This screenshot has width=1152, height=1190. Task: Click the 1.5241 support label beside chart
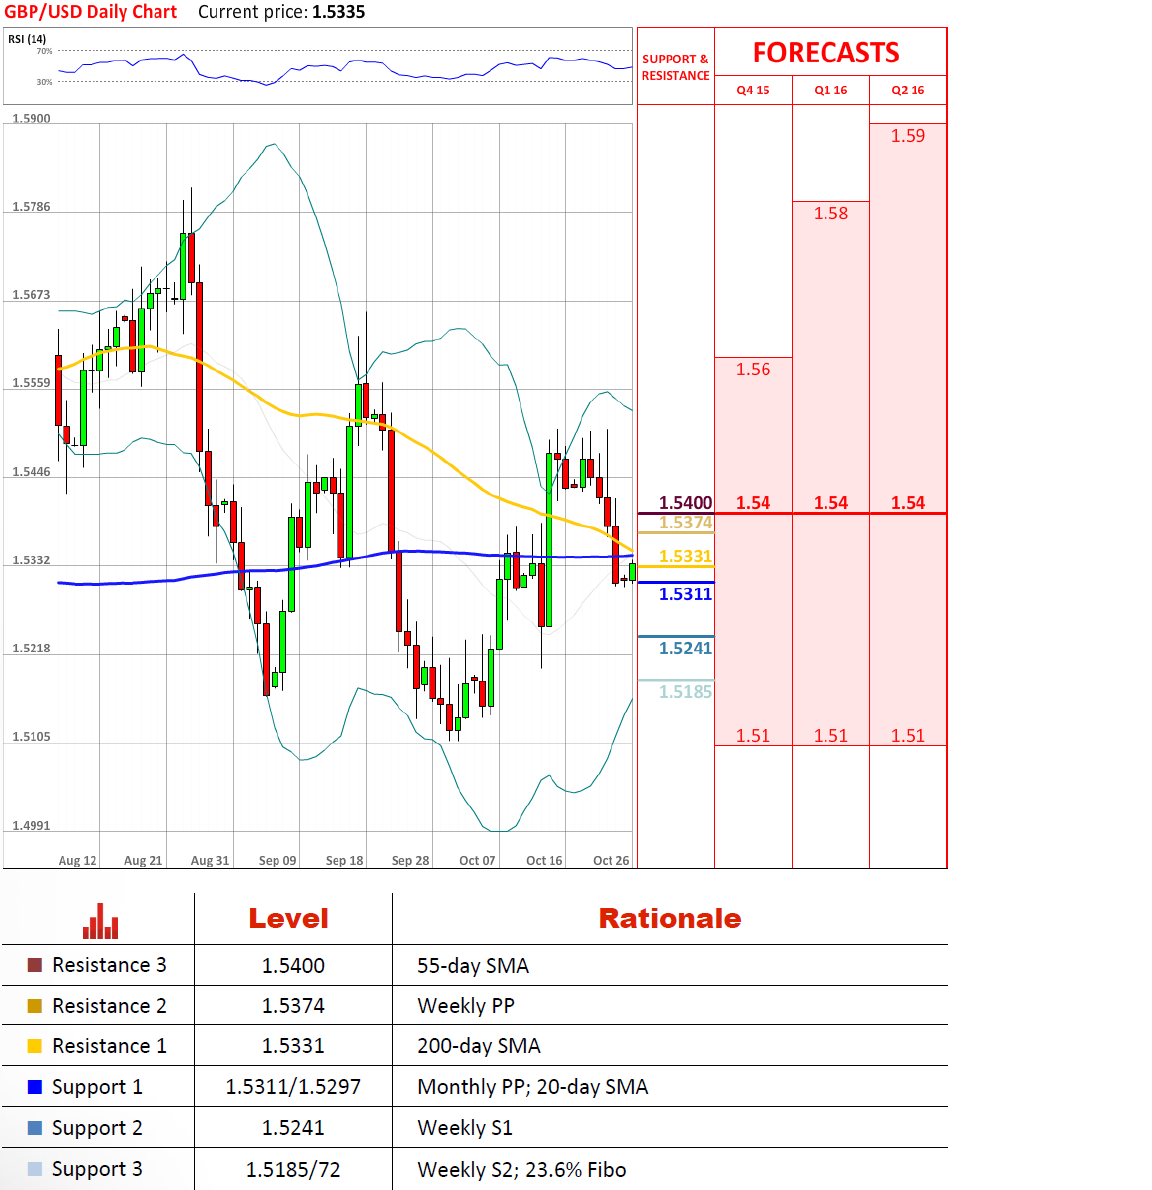pyautogui.click(x=685, y=648)
